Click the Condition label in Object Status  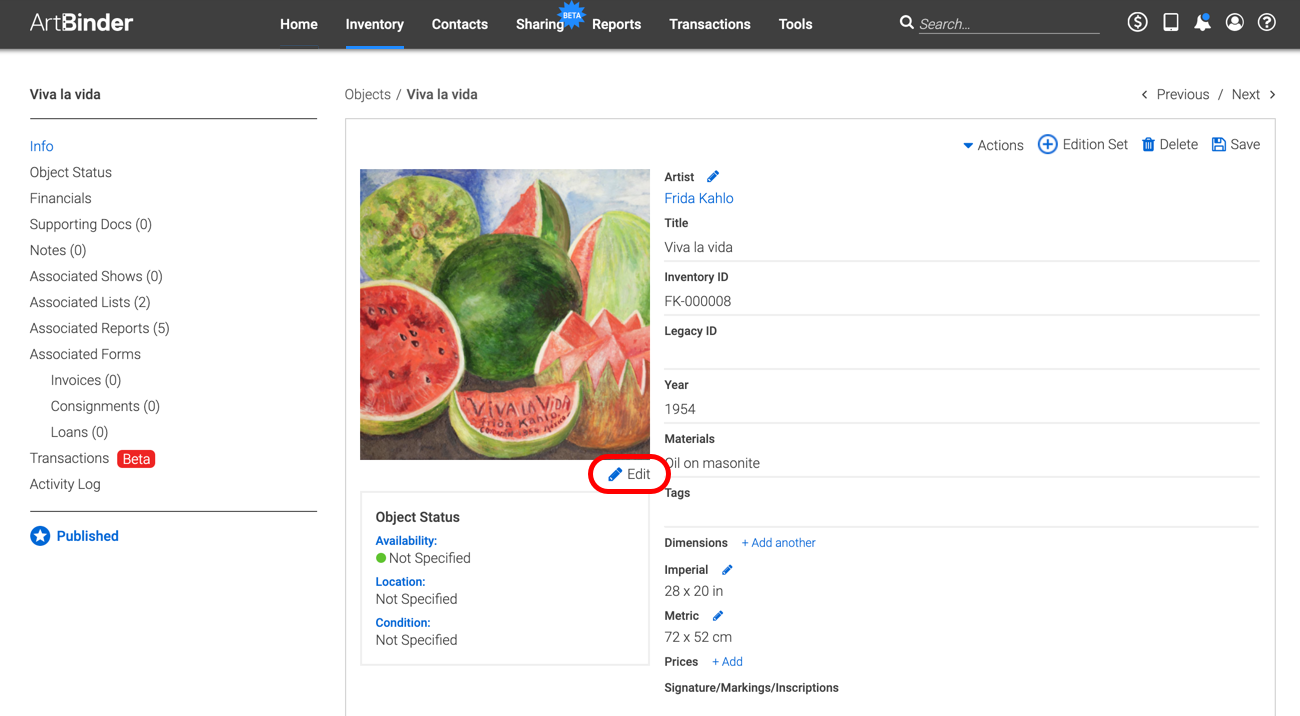click(x=403, y=623)
